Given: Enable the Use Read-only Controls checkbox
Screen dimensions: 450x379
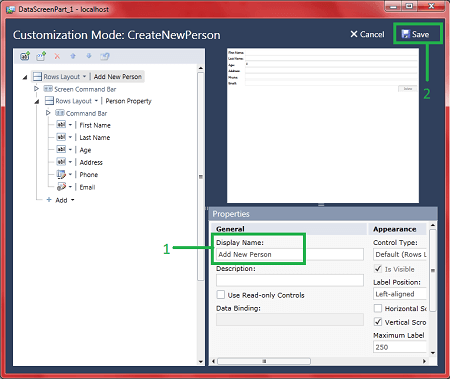Looking at the screenshot, I should (221, 295).
